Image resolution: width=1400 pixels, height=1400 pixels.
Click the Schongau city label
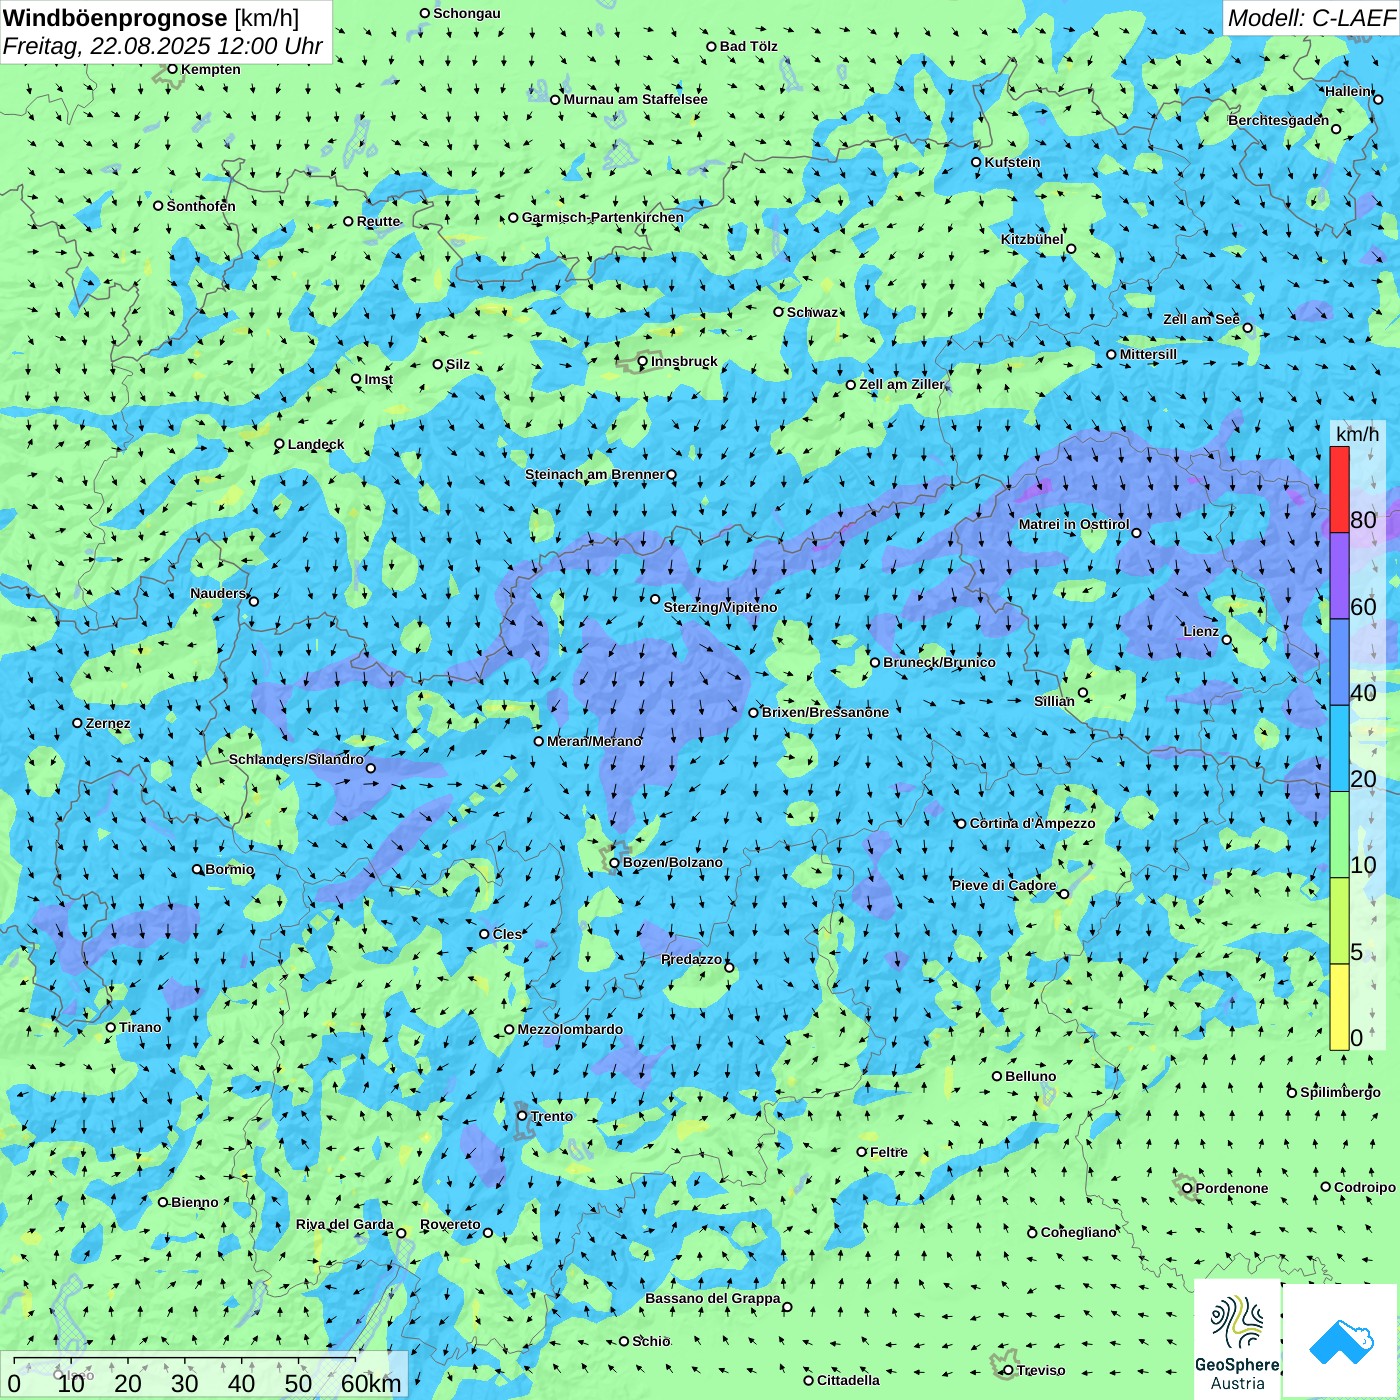(466, 13)
